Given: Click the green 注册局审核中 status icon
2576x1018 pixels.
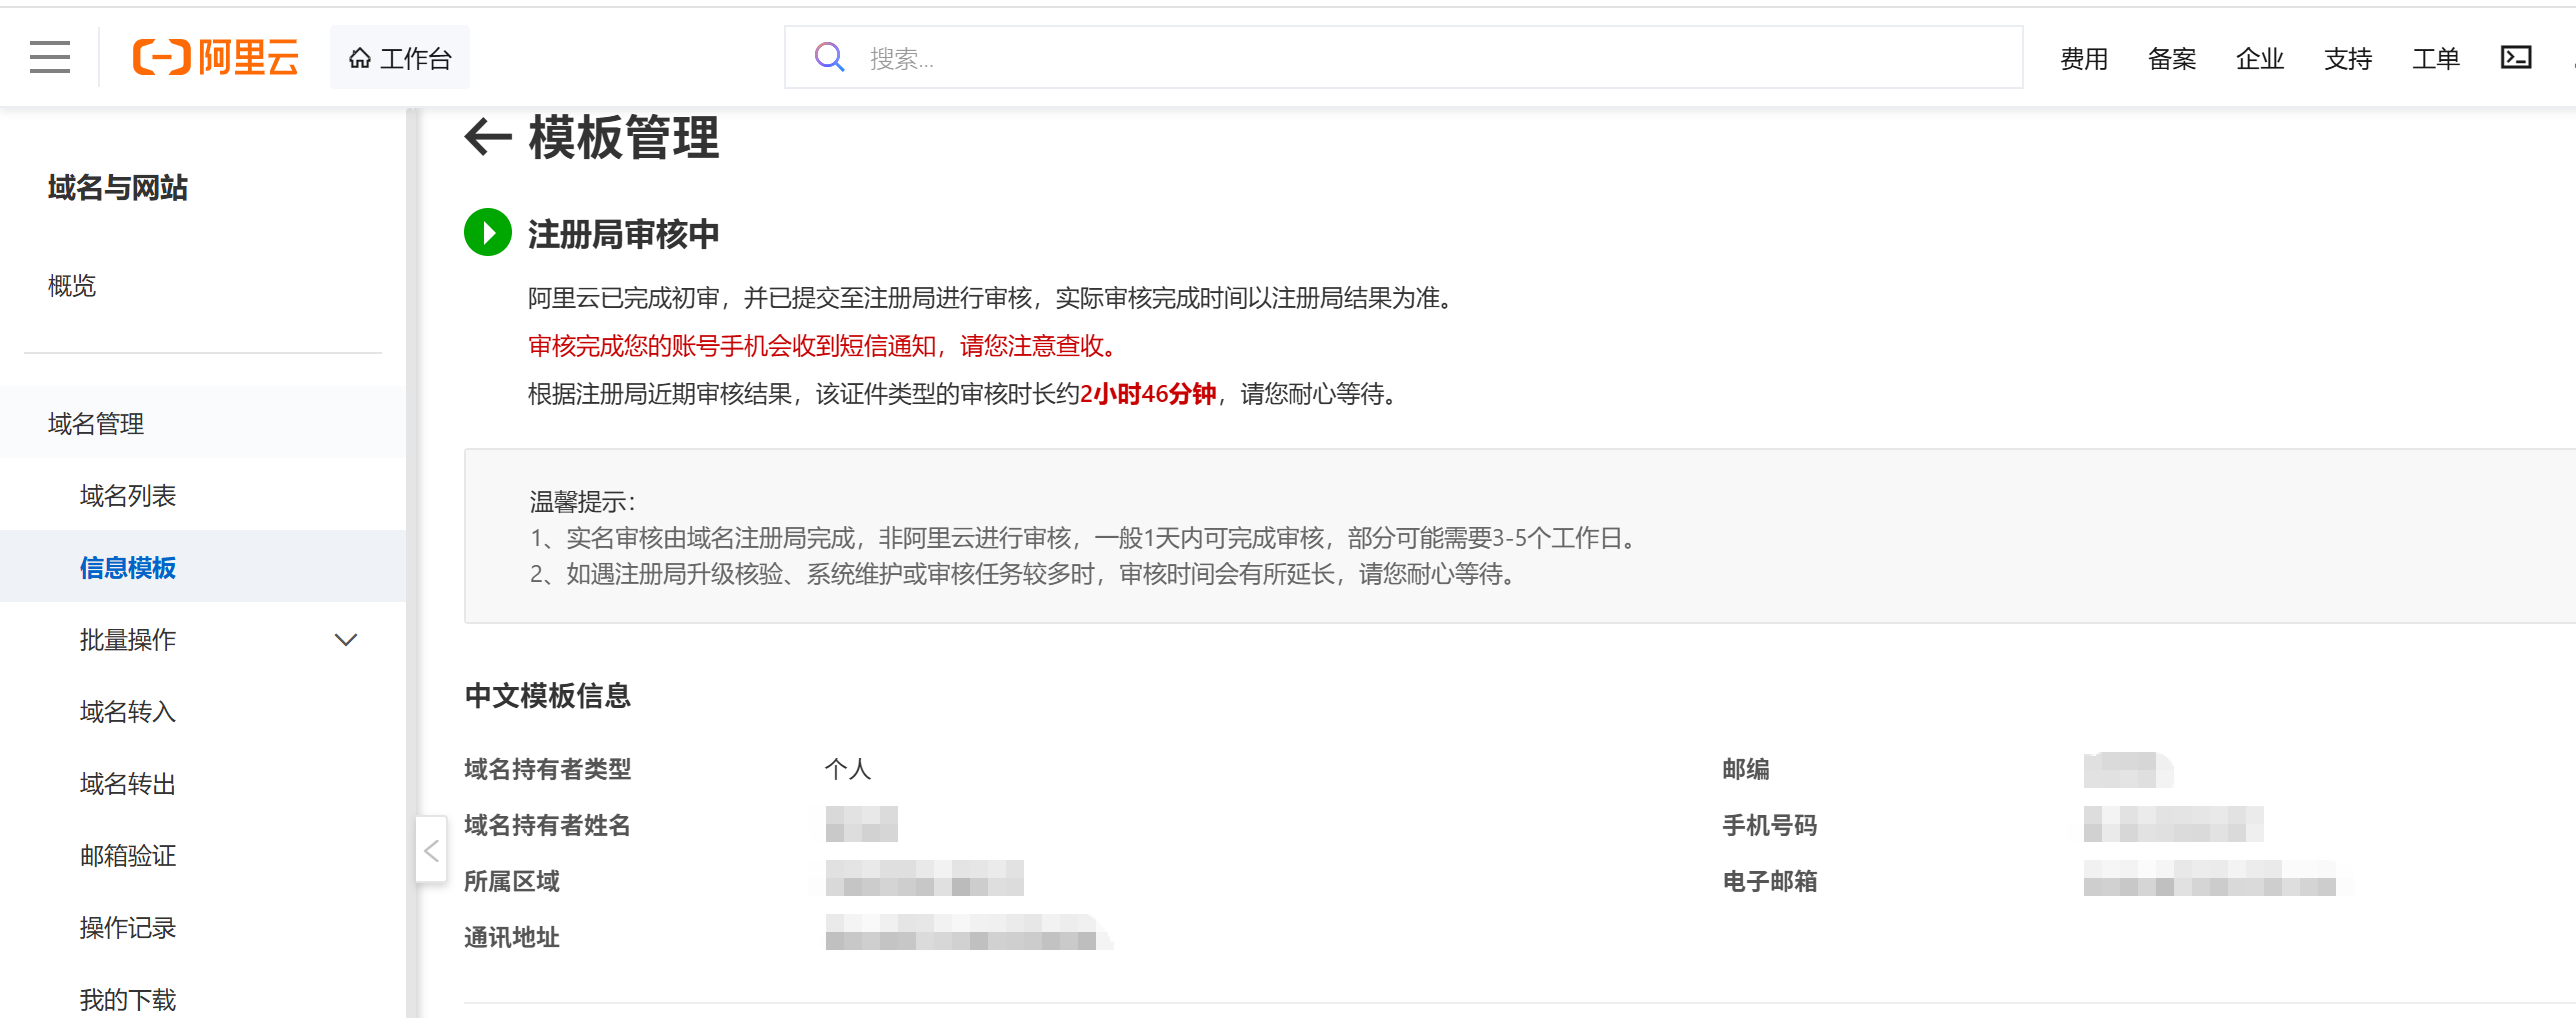Looking at the screenshot, I should click(488, 232).
